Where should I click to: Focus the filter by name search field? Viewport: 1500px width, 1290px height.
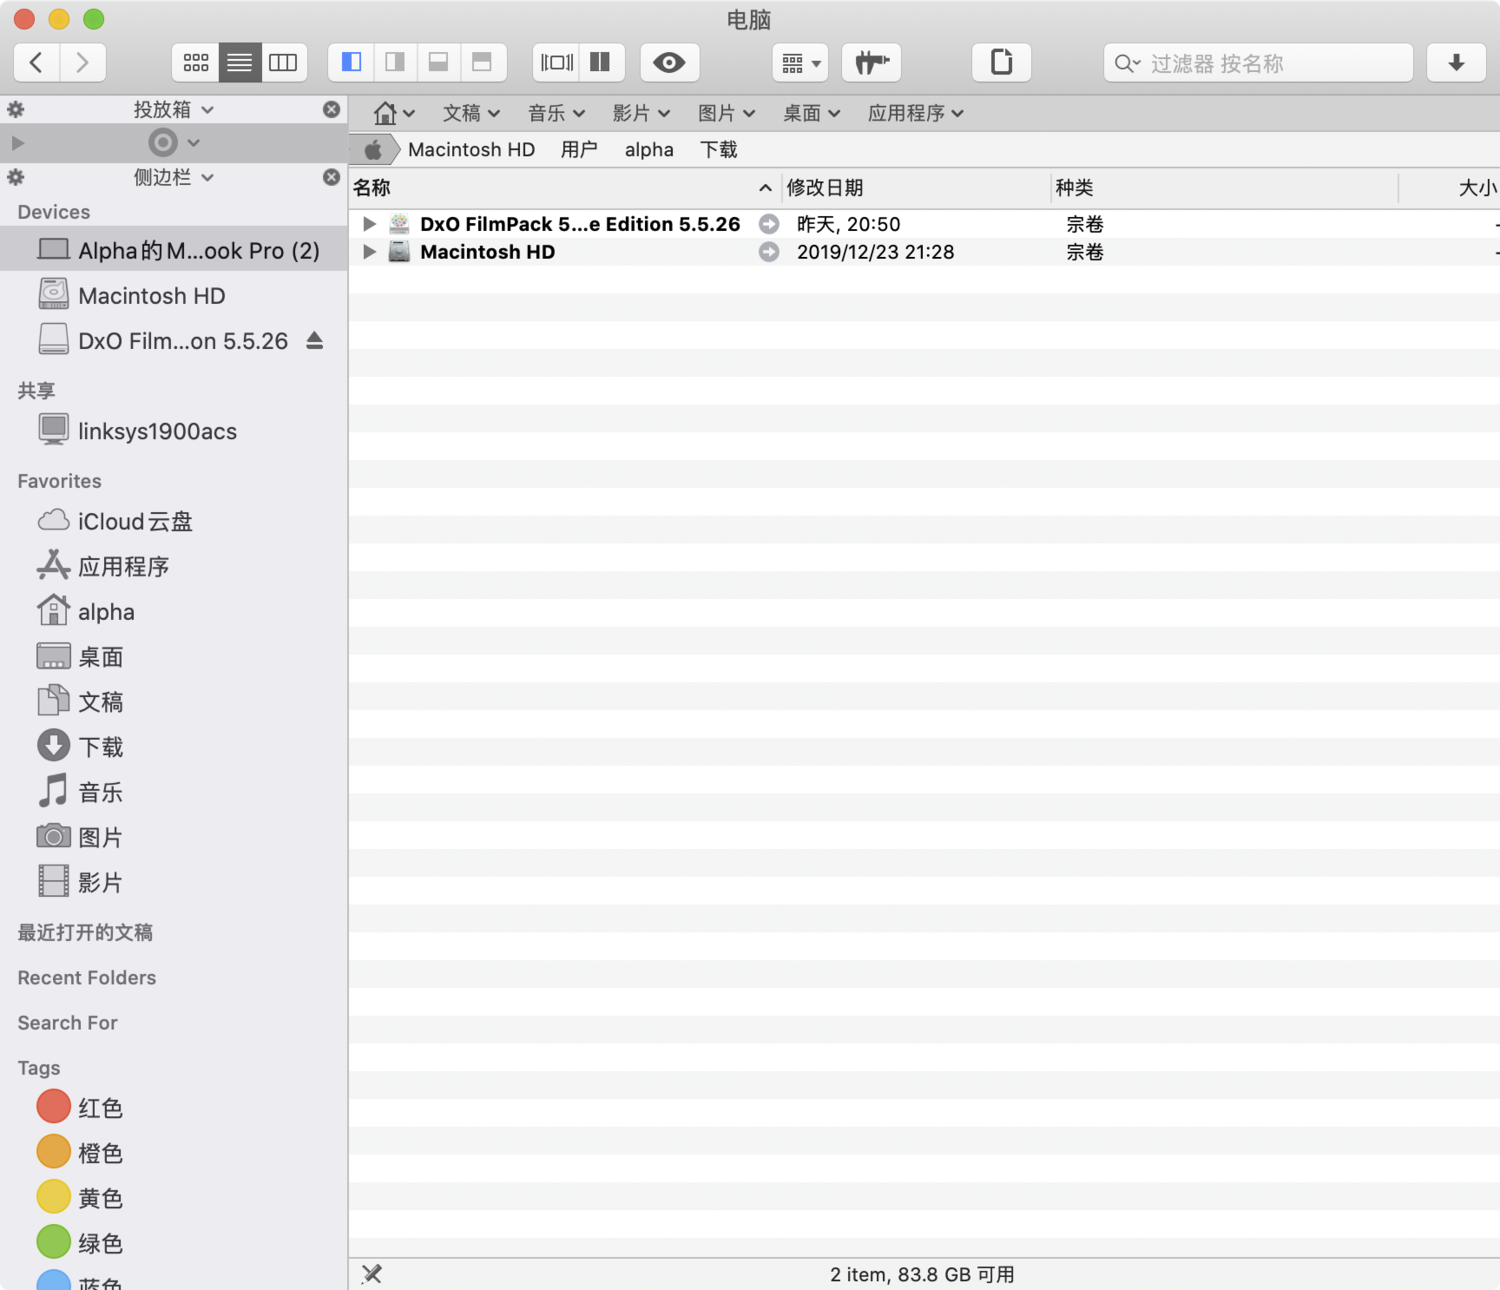tap(1258, 63)
